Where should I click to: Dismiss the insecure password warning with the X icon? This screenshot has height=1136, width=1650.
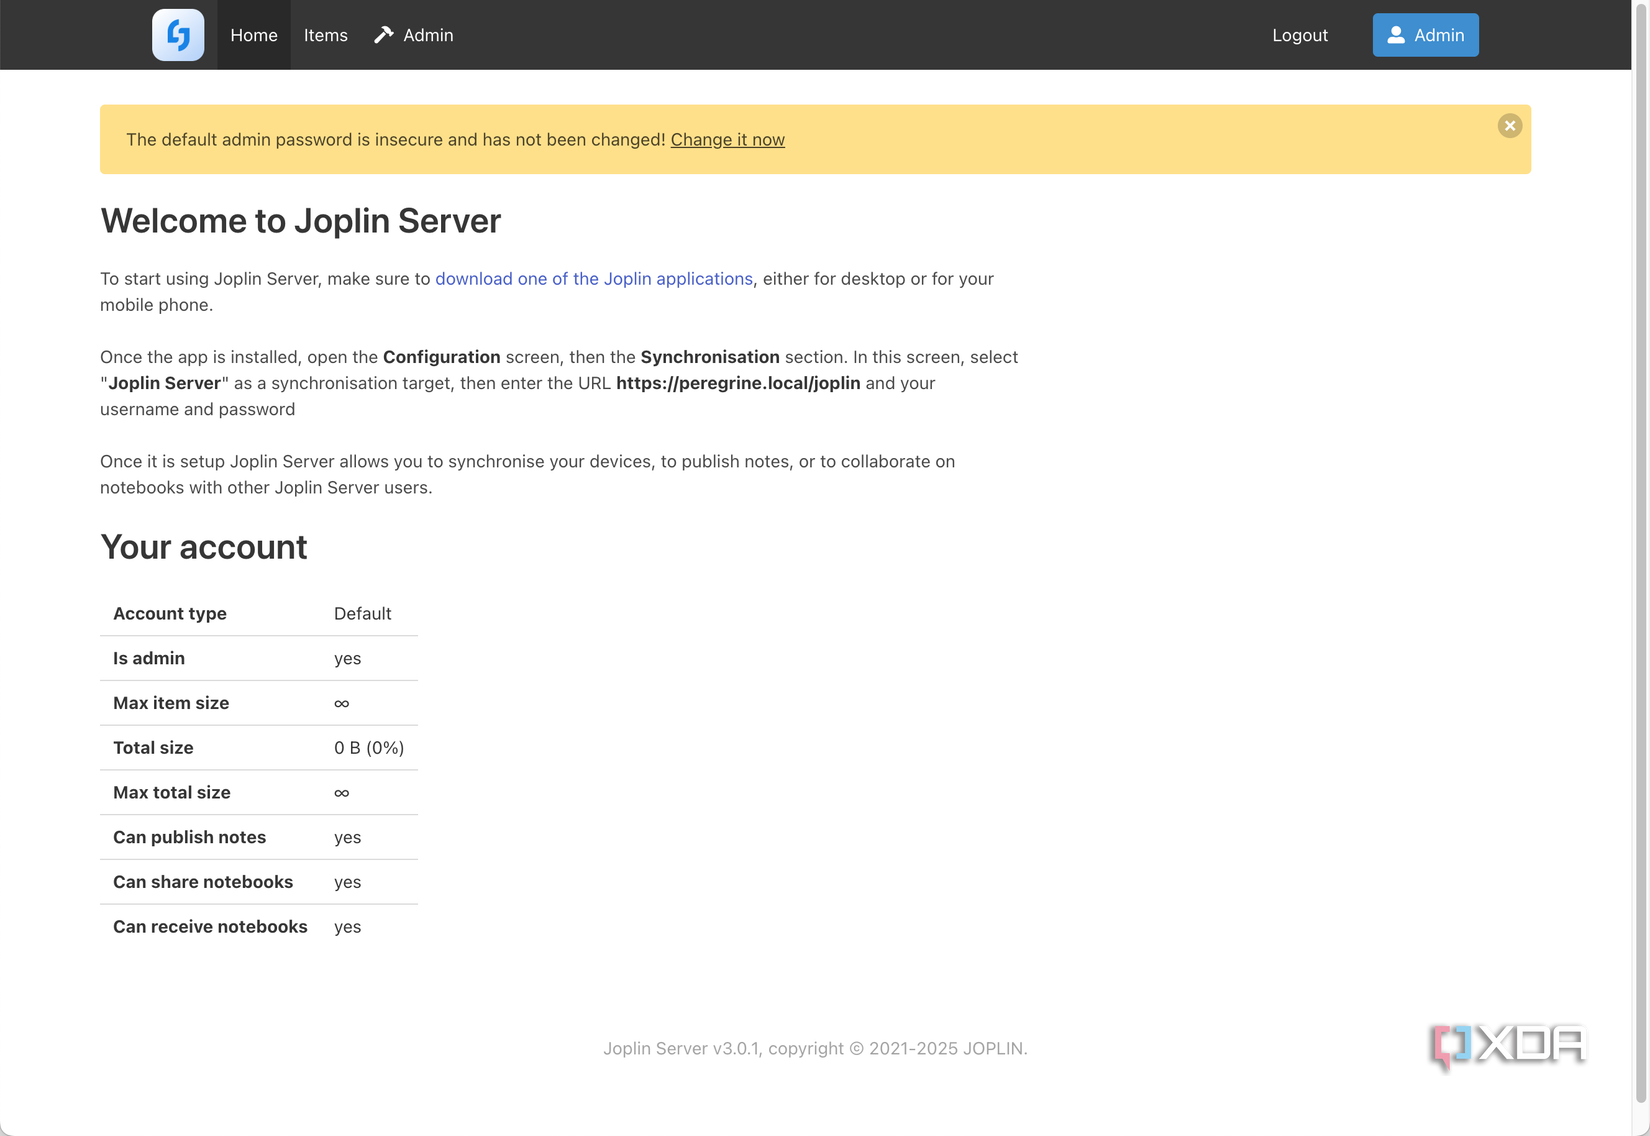[1510, 125]
